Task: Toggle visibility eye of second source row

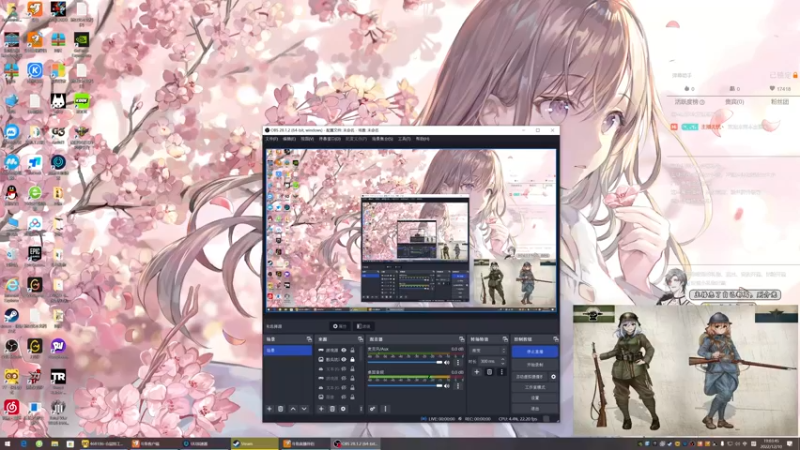Action: point(344,360)
